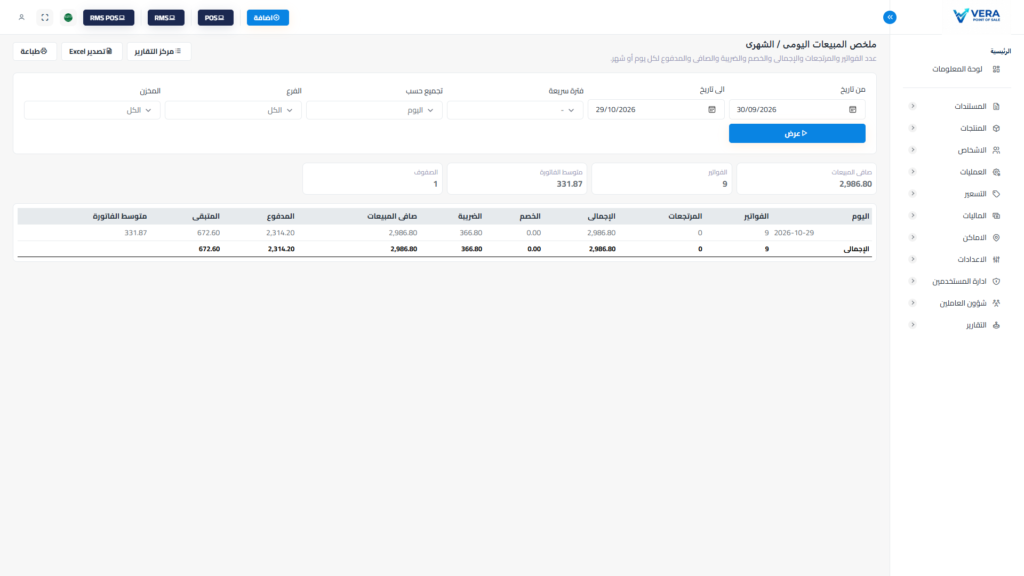The height and width of the screenshot is (576, 1024).
Task: Expand the التقارير sidebar menu
Action: (x=955, y=325)
